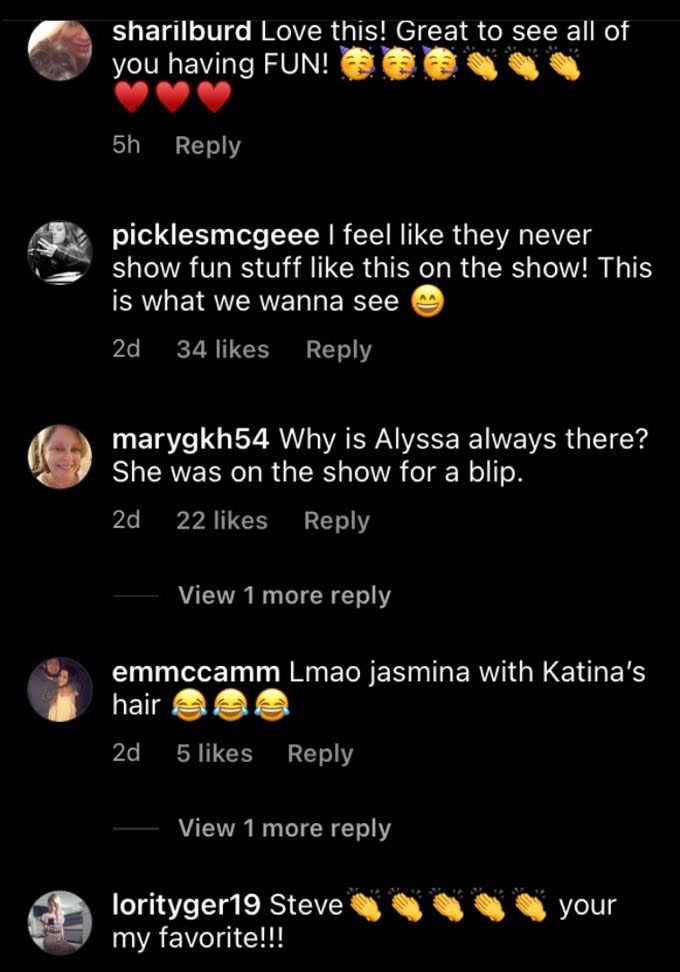
Task: Open the lorityger19 username link
Action: pos(186,905)
